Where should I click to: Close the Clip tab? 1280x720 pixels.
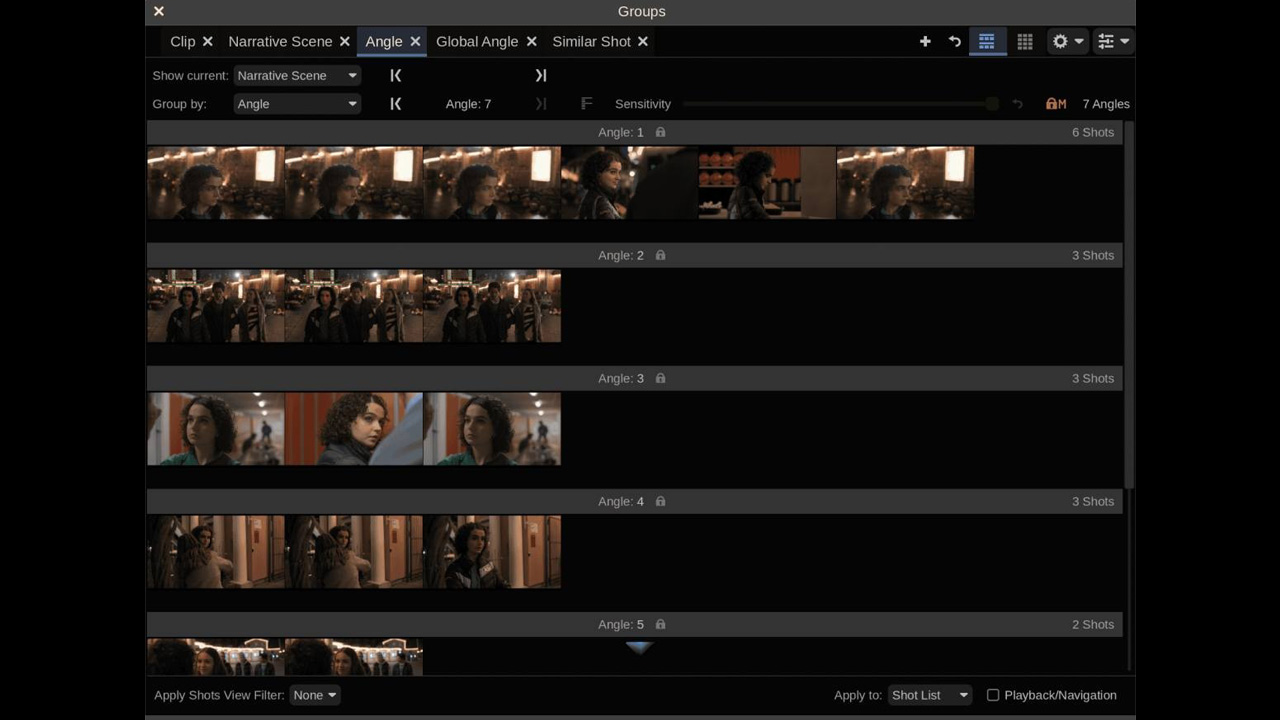click(208, 41)
